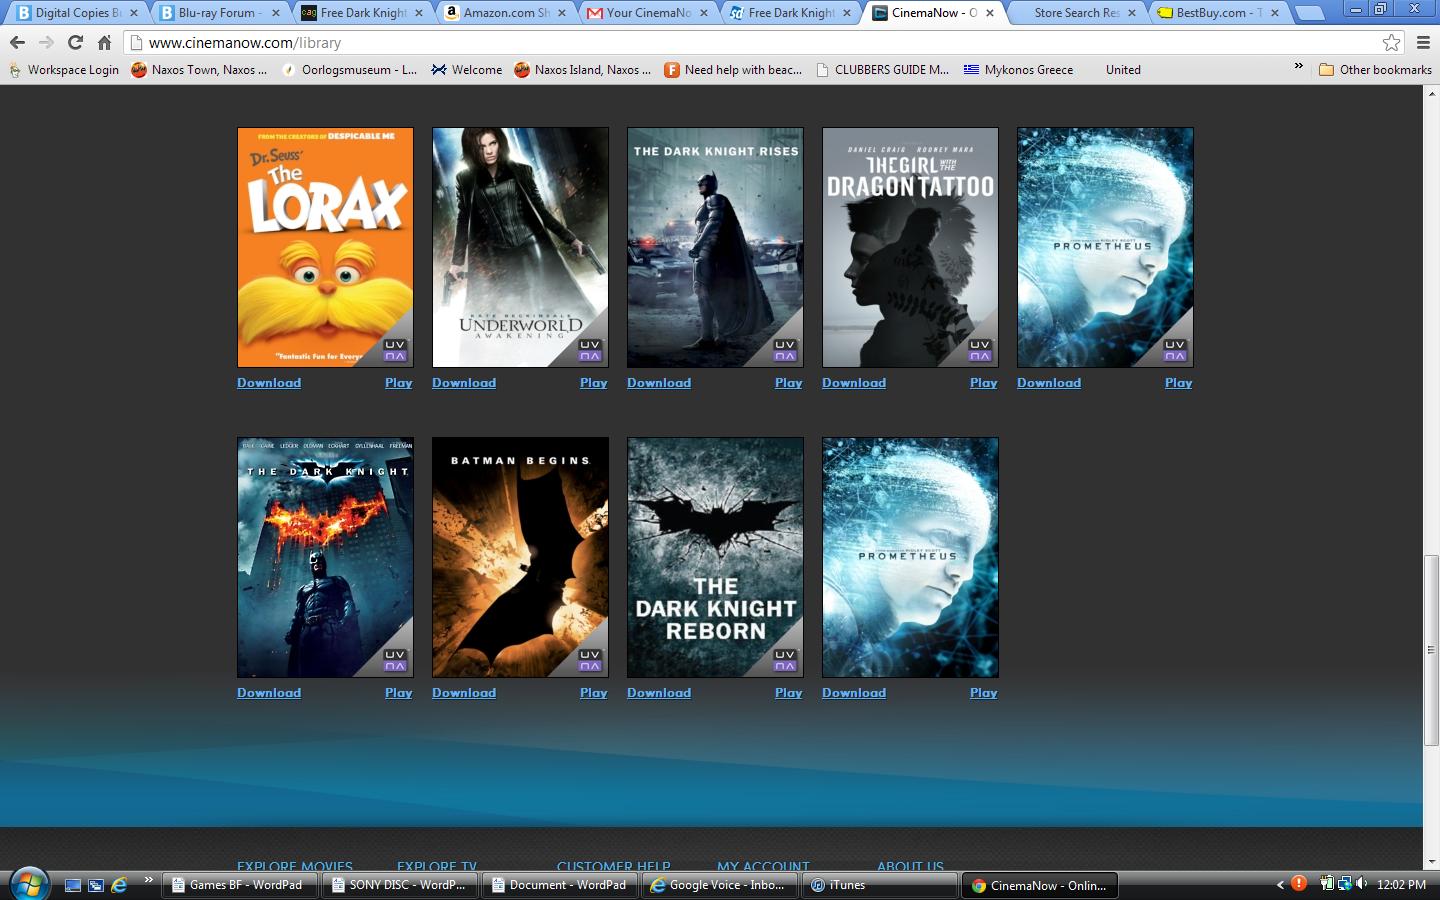Select The Dark Knight Reborn poster
The height and width of the screenshot is (900, 1440).
point(715,557)
